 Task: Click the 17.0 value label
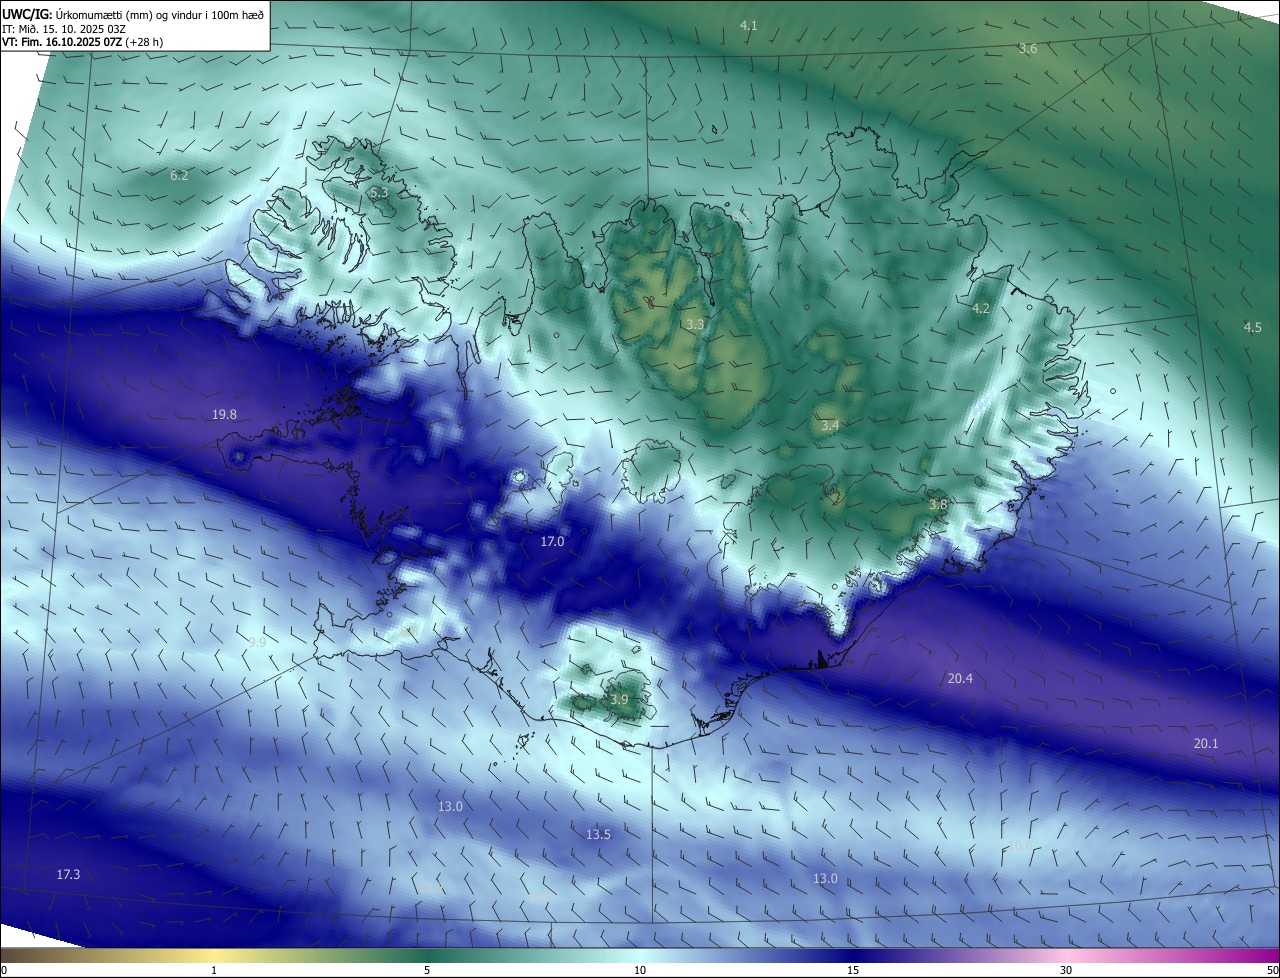point(552,541)
